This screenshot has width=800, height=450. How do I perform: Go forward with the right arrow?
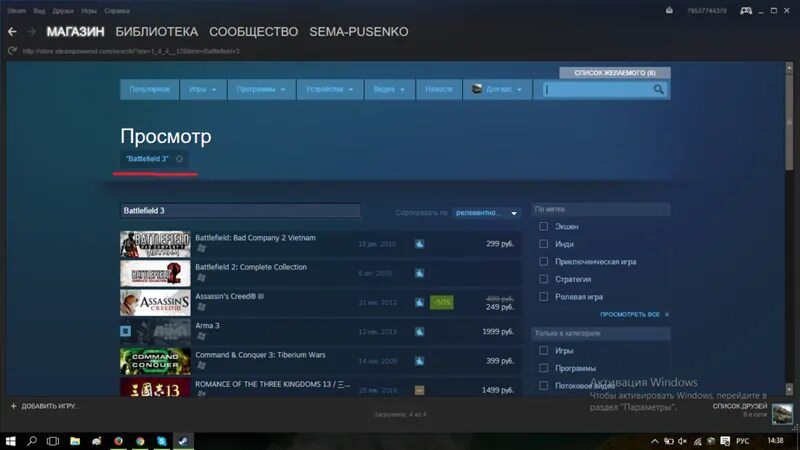(32, 32)
